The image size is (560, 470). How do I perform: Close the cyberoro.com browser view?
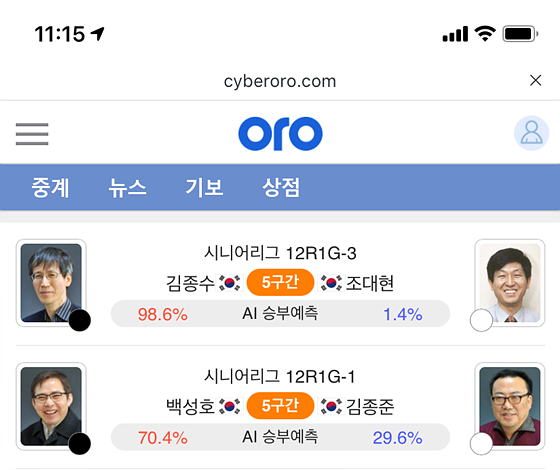[x=535, y=80]
